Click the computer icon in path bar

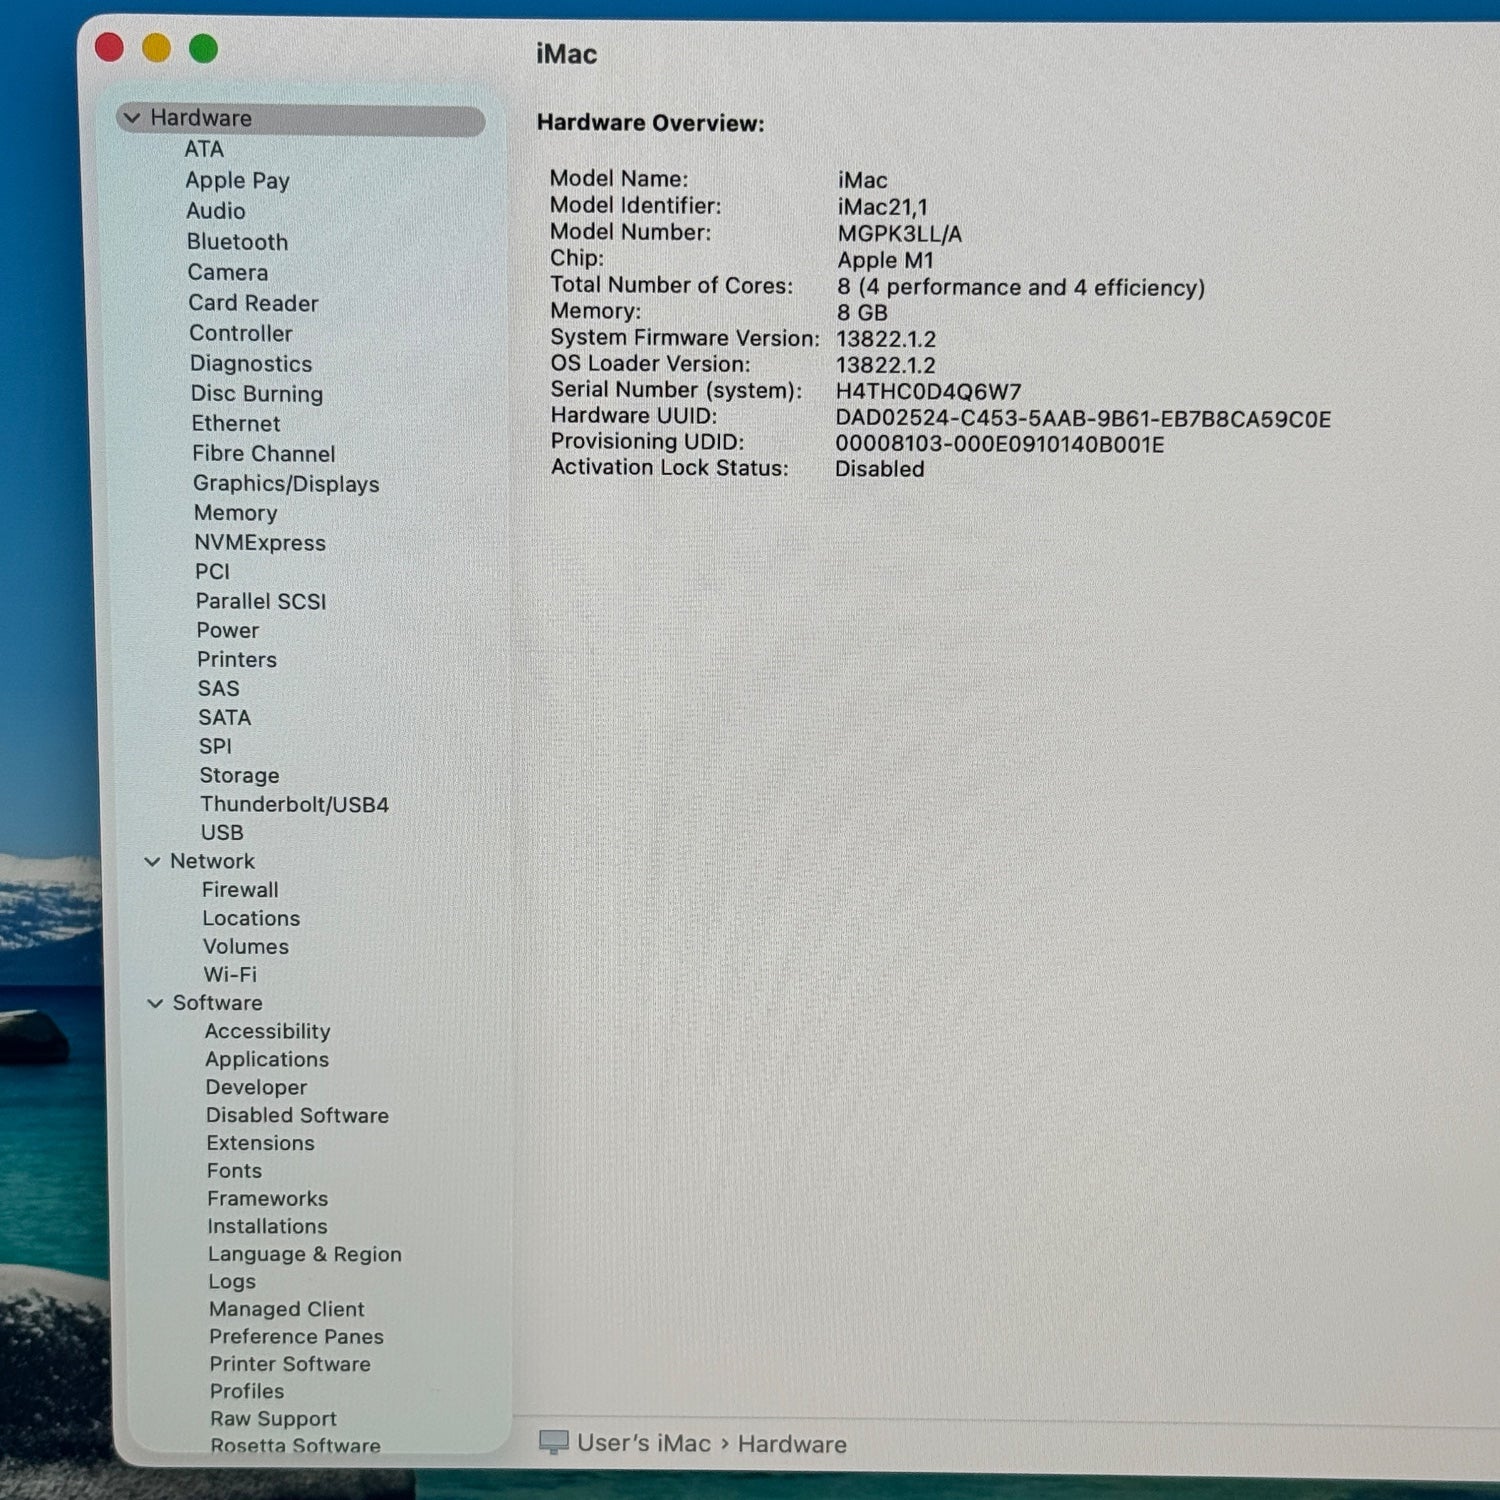[x=554, y=1442]
